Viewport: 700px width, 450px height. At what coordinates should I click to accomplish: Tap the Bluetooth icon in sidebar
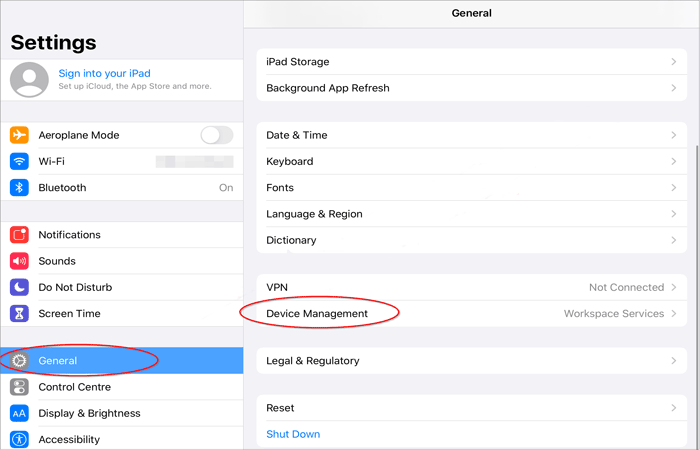point(19,188)
